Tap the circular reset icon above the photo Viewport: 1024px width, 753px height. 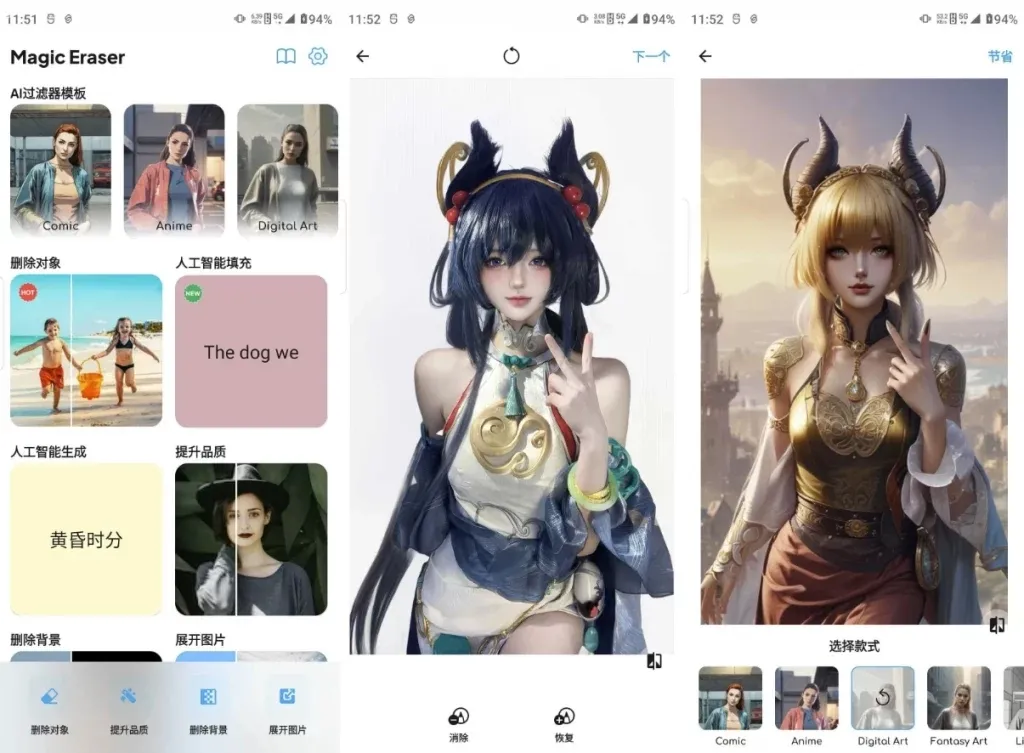click(x=511, y=56)
